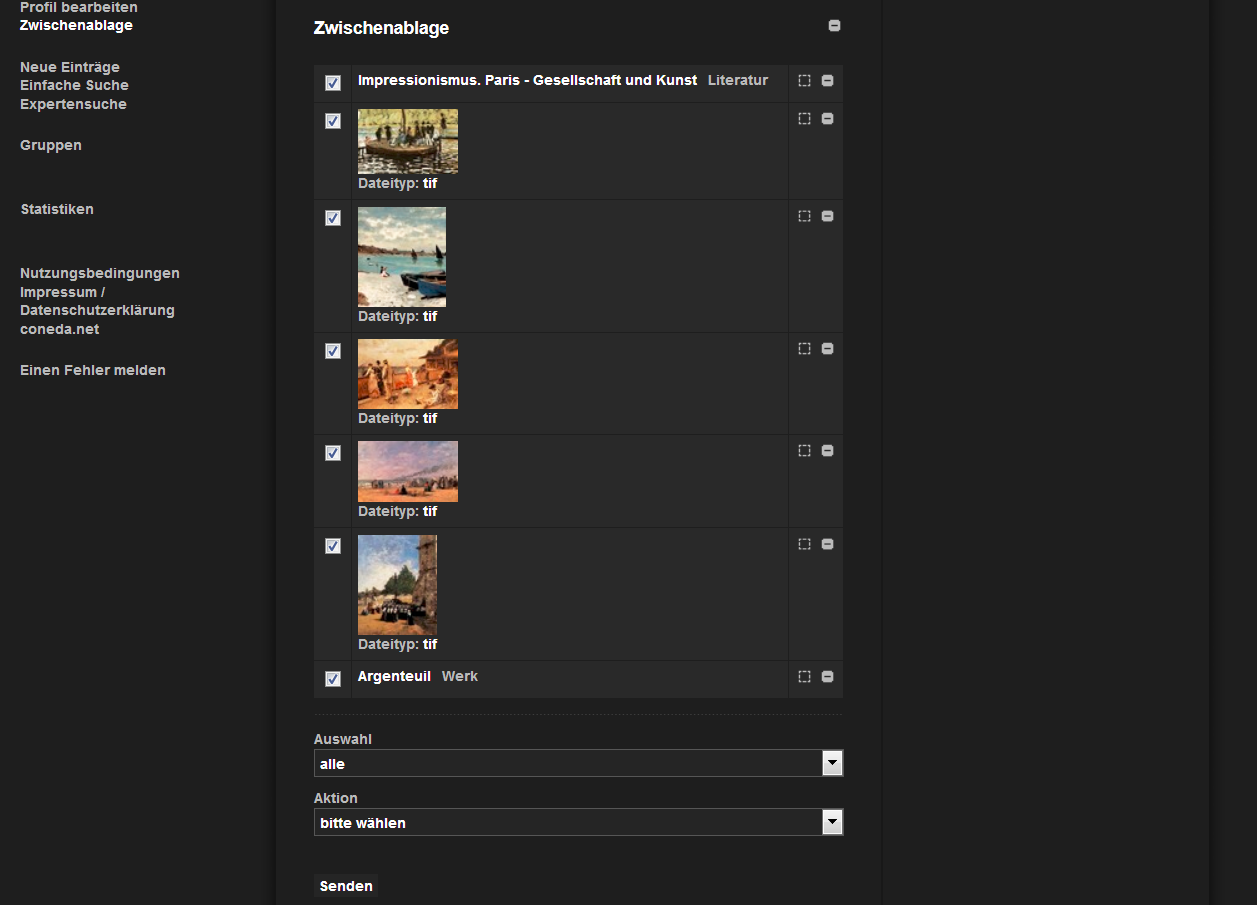Click the Einen Fehler melden link

[93, 370]
